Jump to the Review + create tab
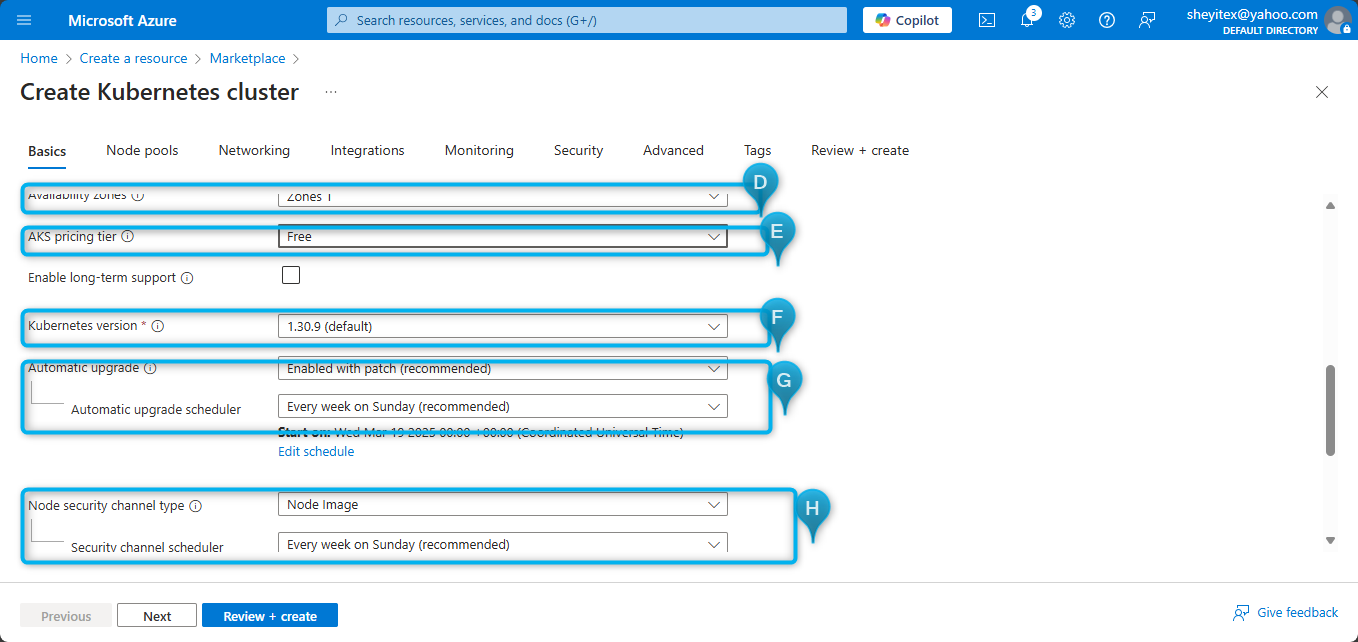The image size is (1358, 642). pos(860,150)
